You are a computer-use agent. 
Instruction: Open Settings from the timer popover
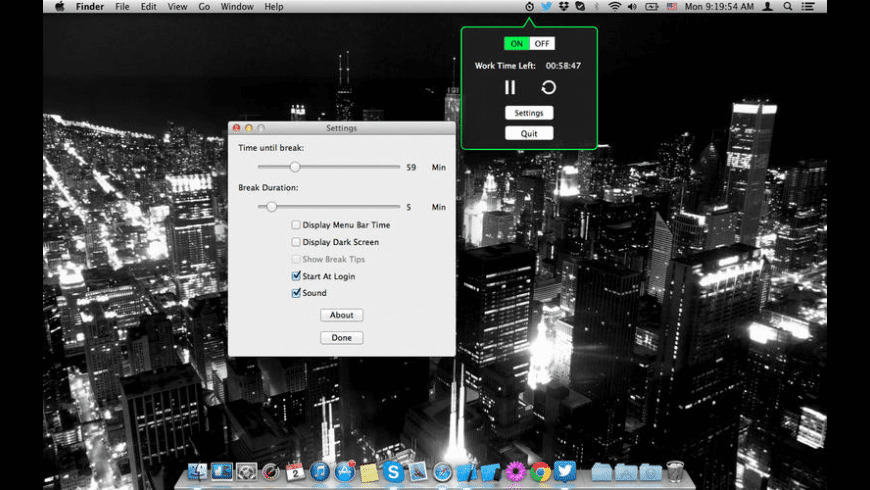(x=529, y=113)
